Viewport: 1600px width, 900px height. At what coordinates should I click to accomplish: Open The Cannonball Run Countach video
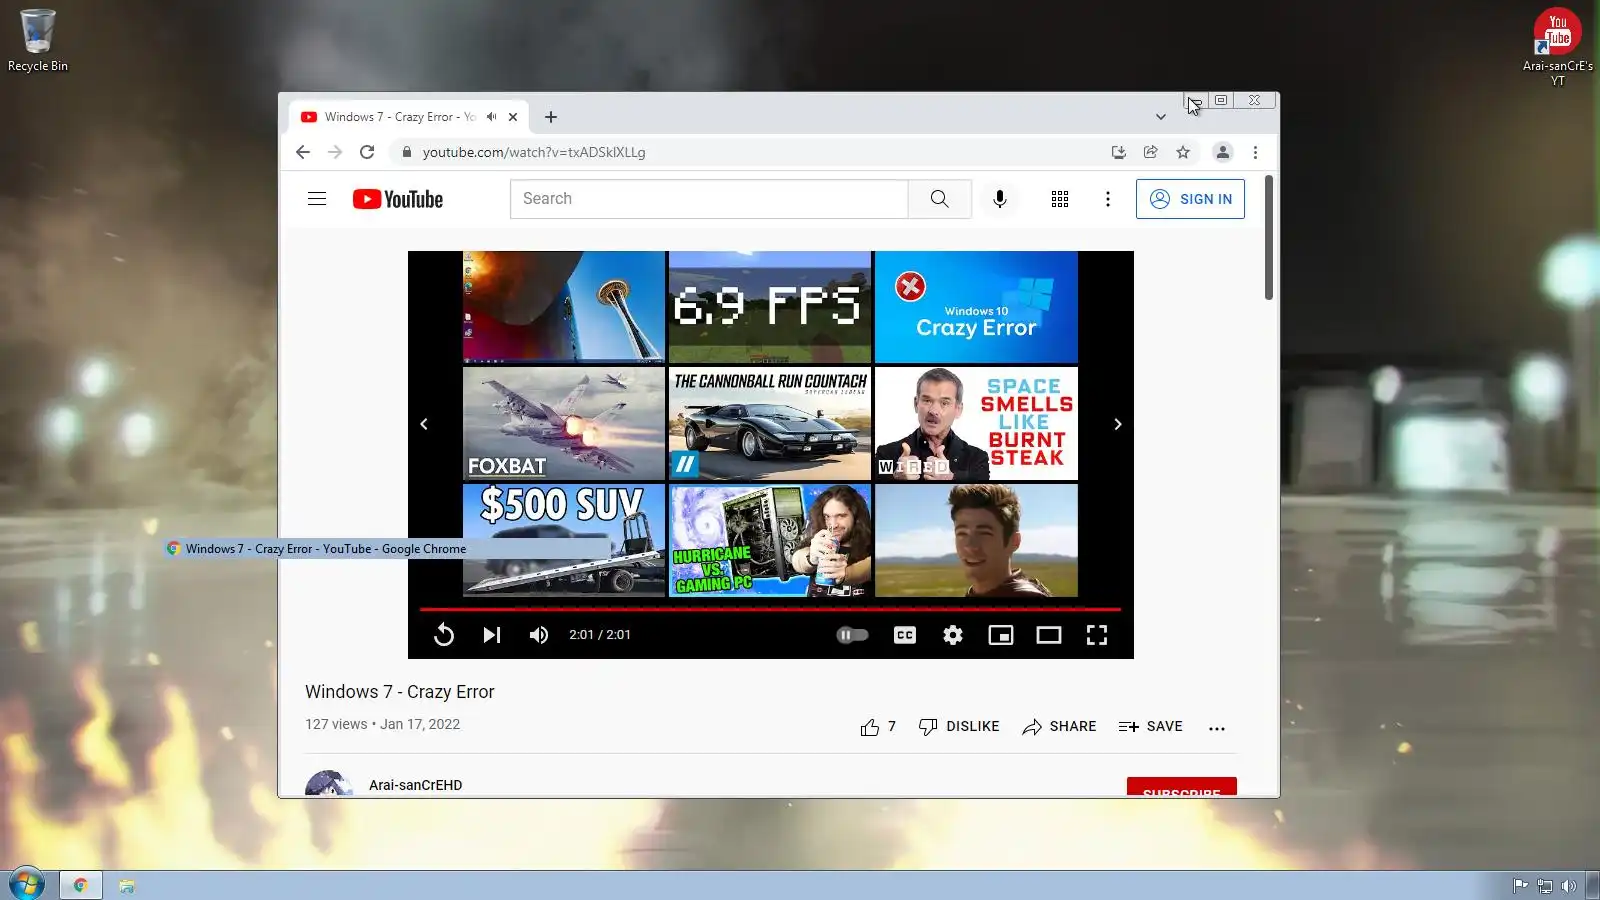click(770, 424)
